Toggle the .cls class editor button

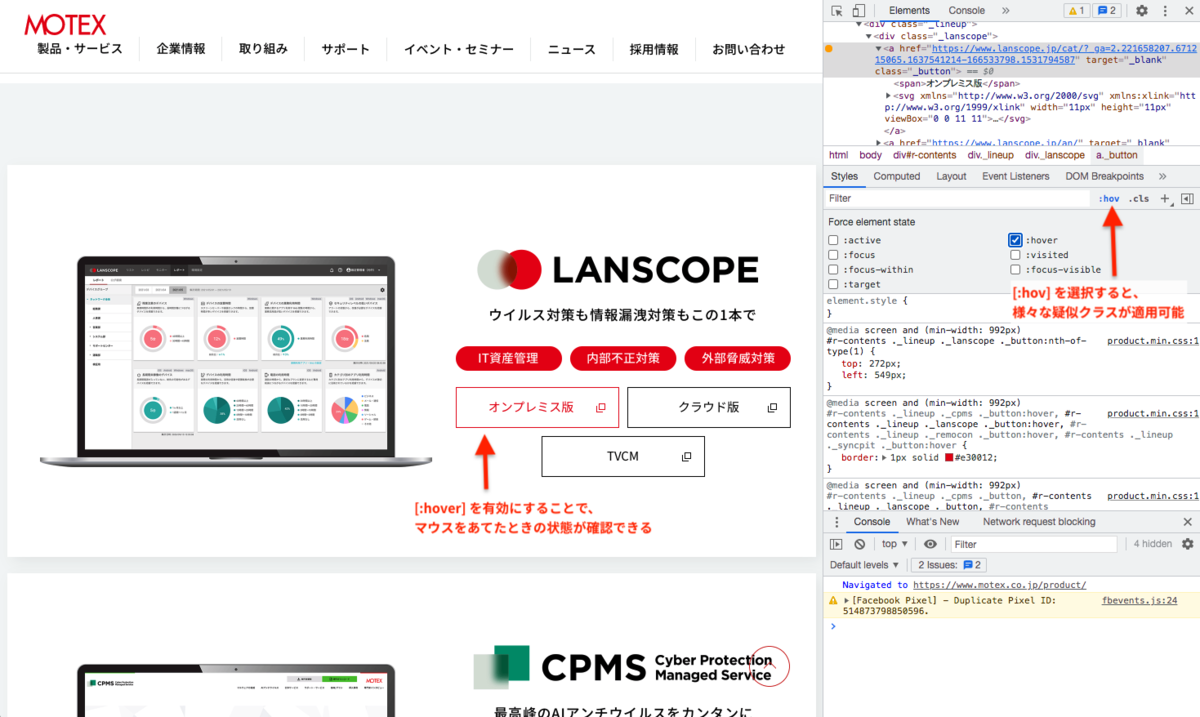[1139, 199]
